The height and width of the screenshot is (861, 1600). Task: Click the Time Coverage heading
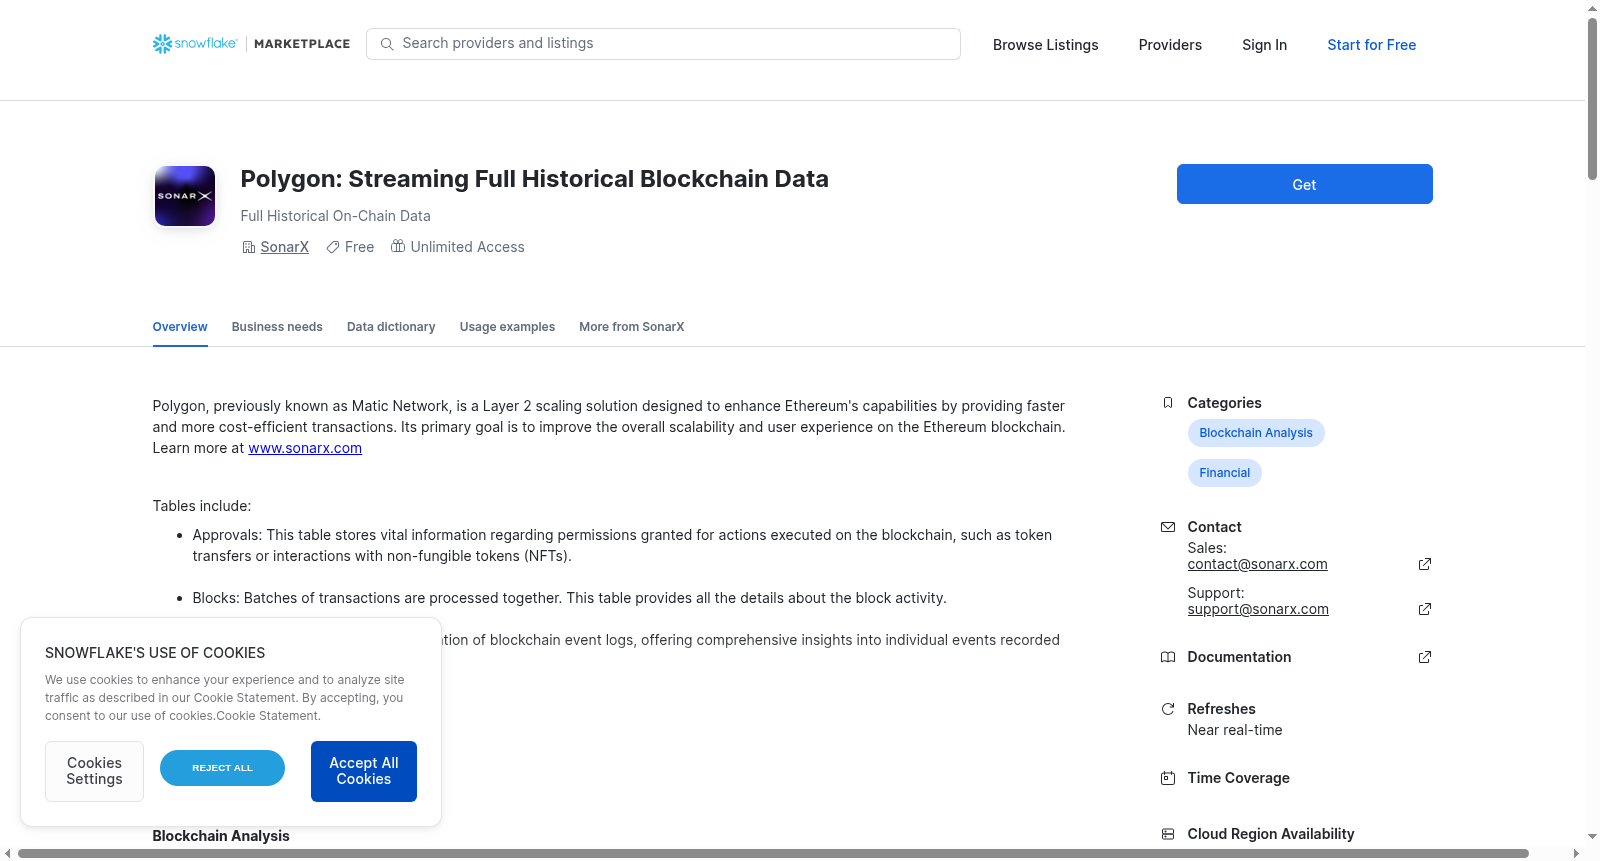pyautogui.click(x=1238, y=778)
